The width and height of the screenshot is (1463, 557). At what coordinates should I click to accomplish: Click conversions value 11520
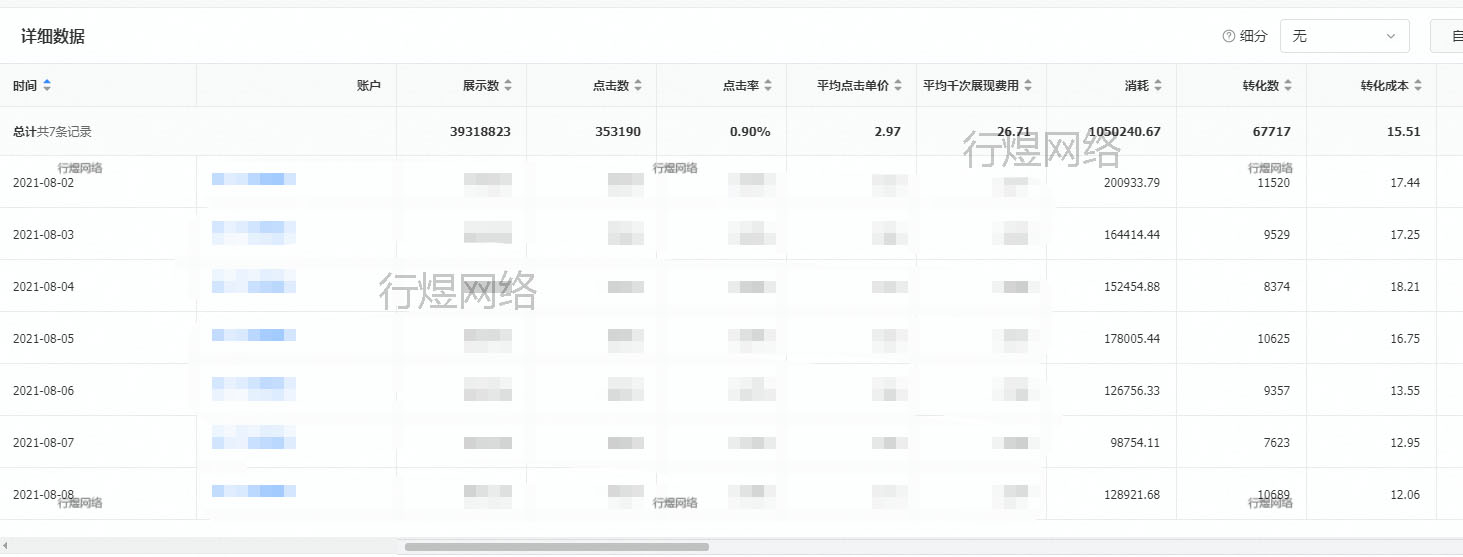click(x=1273, y=183)
